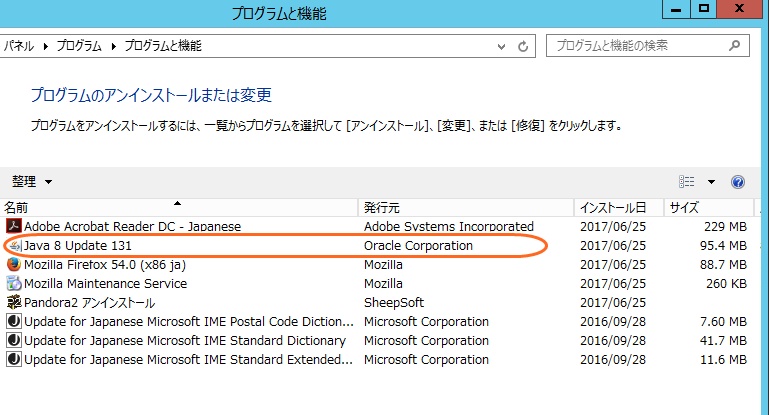Click the 41.7 MB size cell

pyautogui.click(x=723, y=340)
